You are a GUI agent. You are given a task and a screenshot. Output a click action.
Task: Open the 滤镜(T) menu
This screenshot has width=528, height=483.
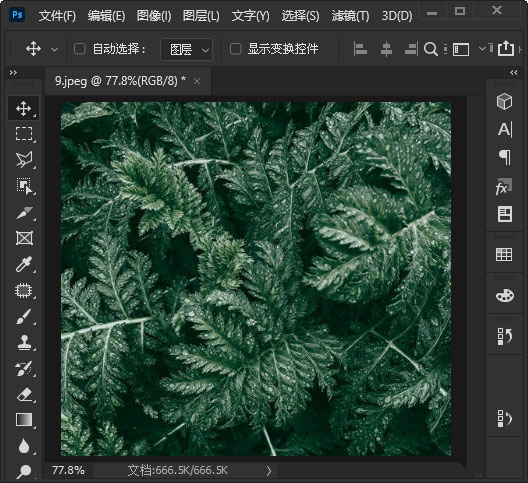[350, 16]
